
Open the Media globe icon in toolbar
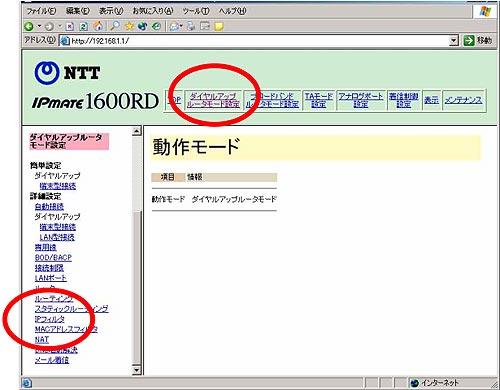[x=143, y=26]
